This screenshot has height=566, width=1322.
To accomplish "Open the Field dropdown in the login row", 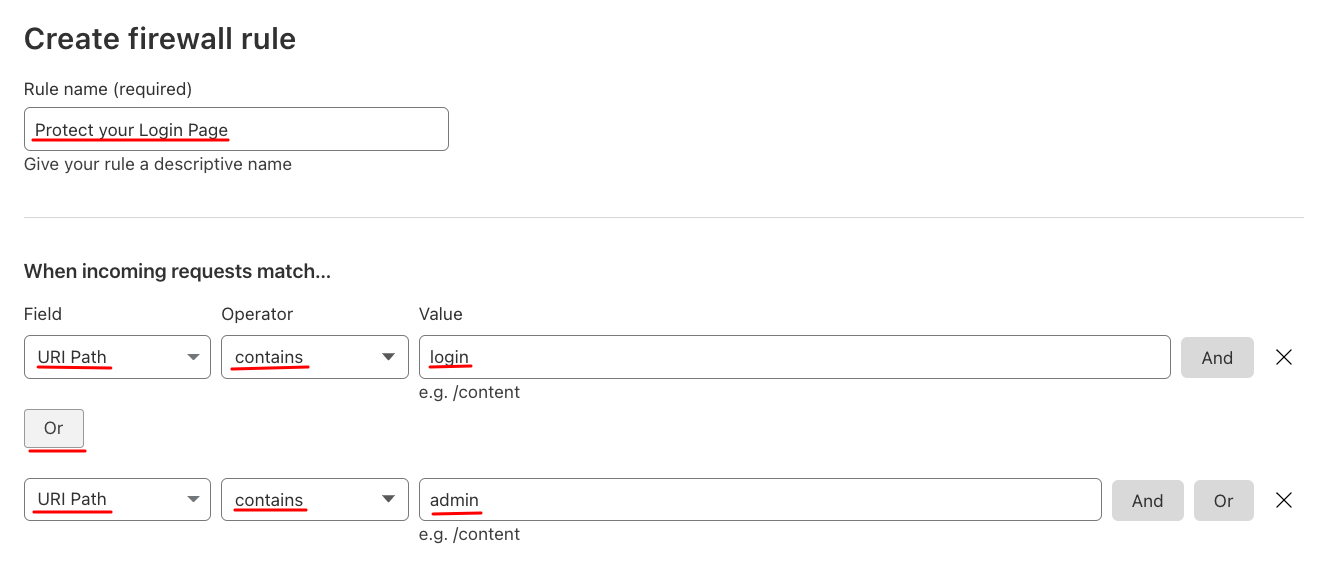I will [117, 357].
